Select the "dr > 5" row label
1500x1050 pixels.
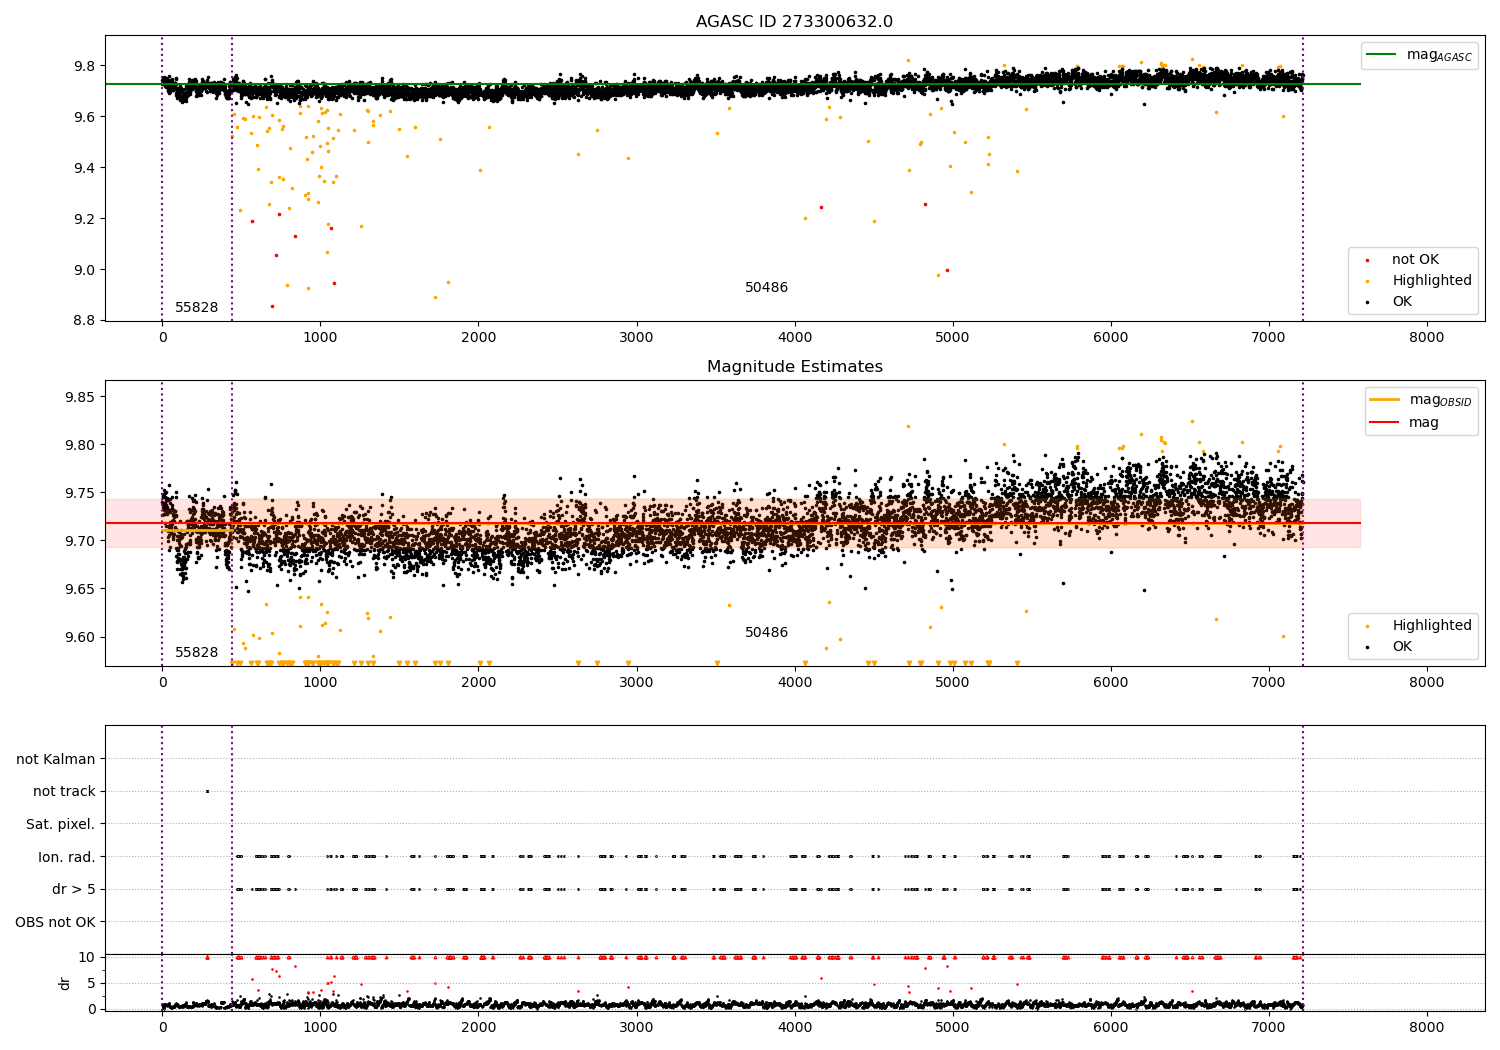74,890
